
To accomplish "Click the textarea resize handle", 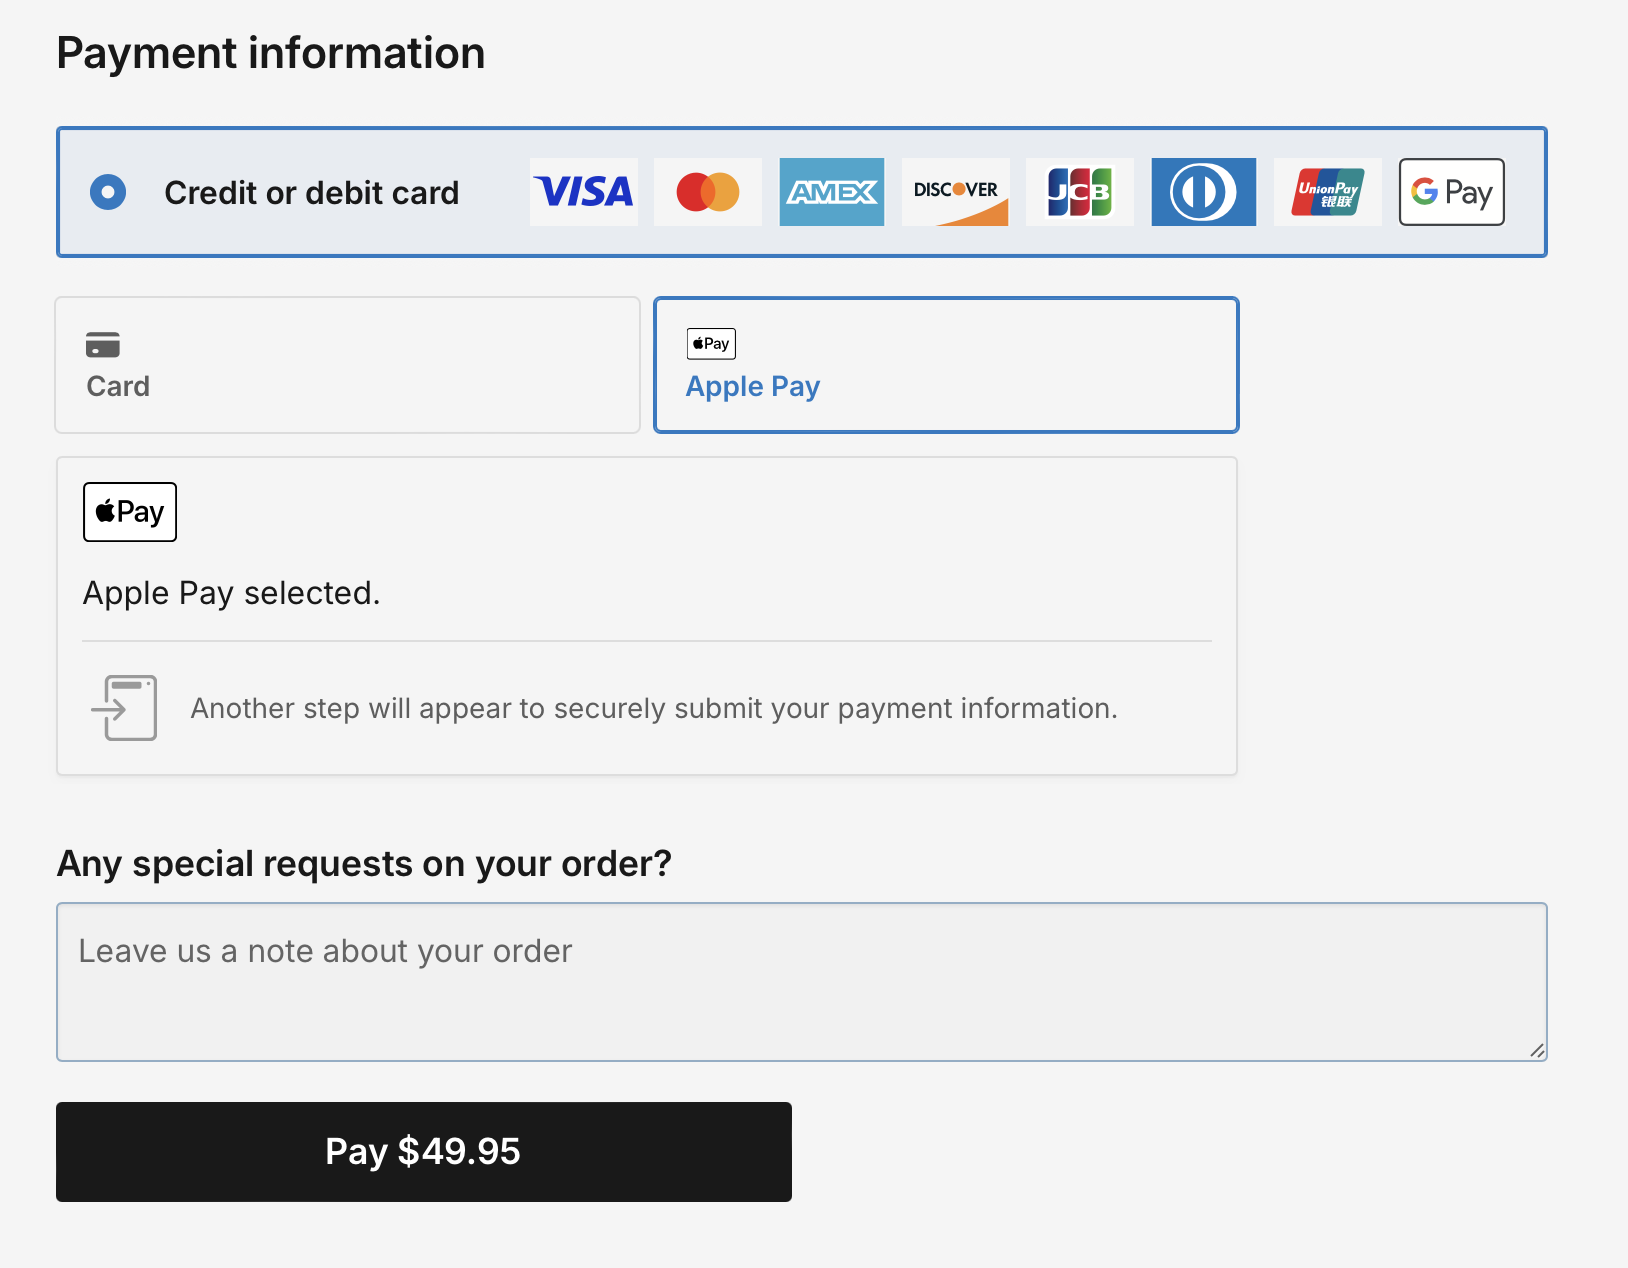I will 1538,1052.
